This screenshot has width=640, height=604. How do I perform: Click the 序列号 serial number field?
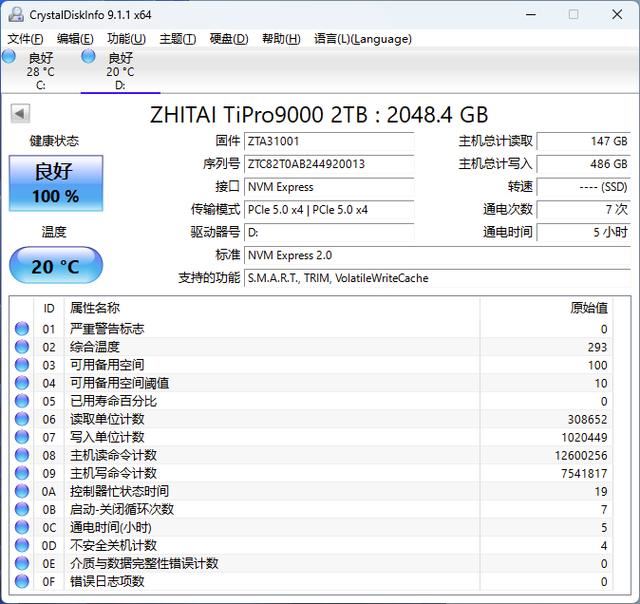329,164
